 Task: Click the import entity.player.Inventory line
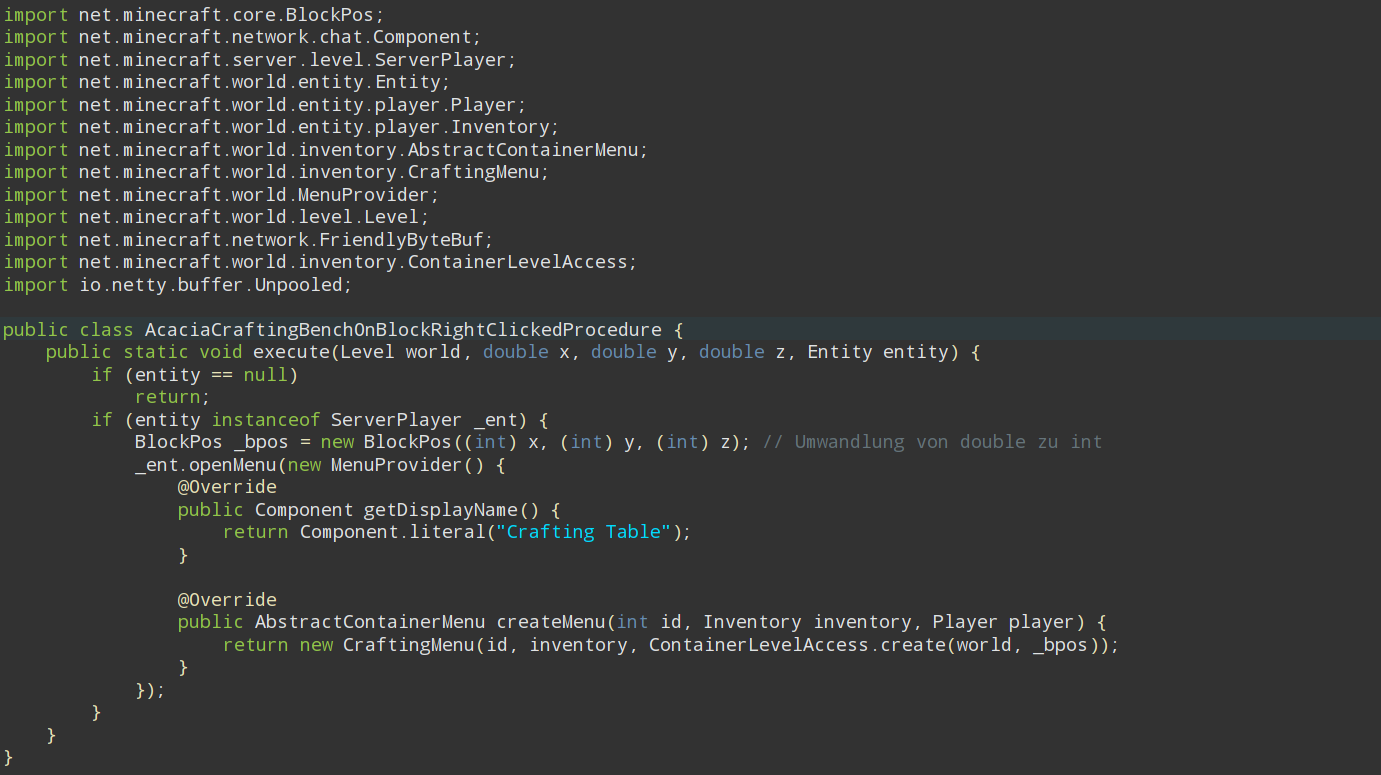coord(281,127)
